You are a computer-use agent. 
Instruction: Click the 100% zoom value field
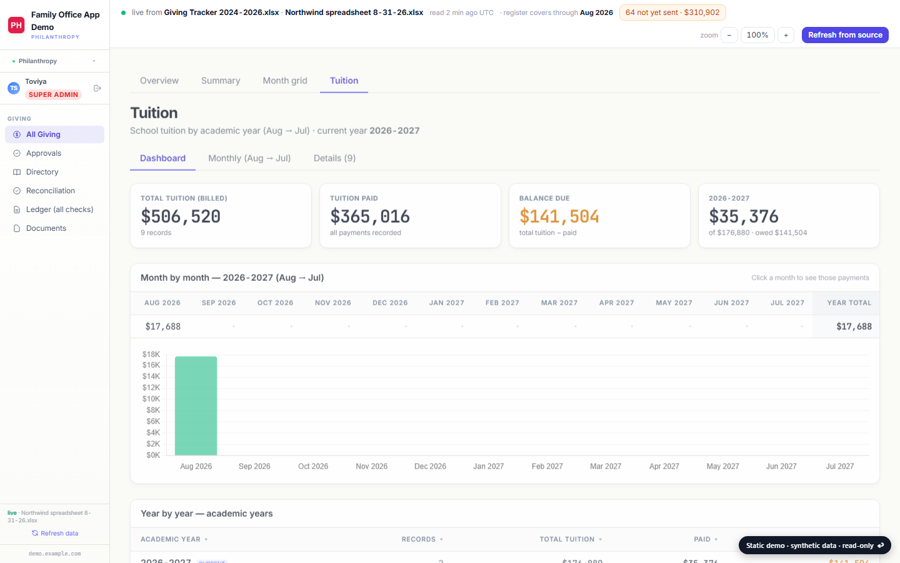(x=757, y=35)
